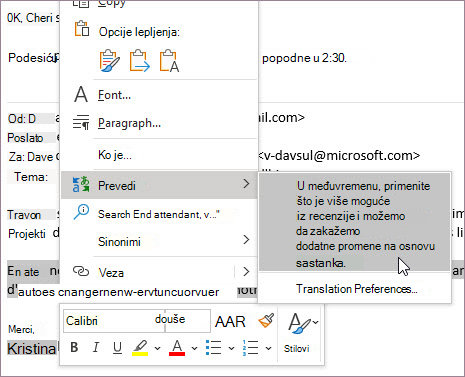Open numbered list dropdown arrow

tap(268, 348)
